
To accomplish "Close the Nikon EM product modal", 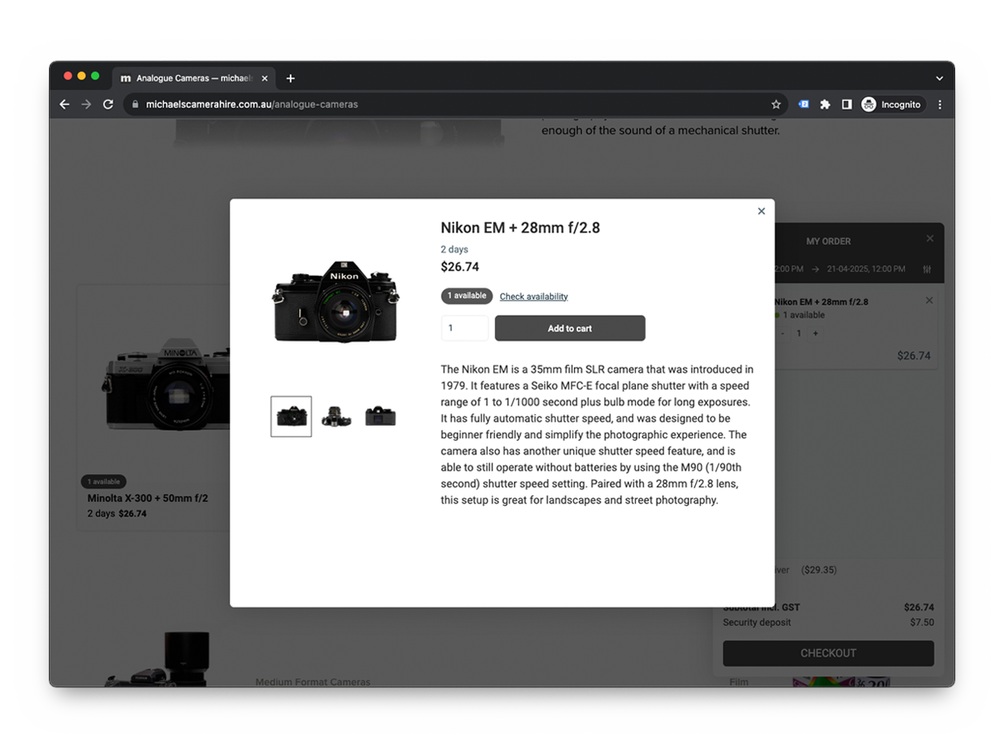I will point(761,211).
